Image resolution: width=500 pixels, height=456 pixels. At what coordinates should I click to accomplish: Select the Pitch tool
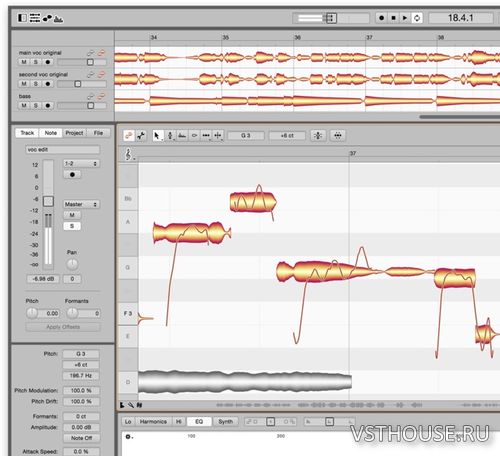tap(170, 135)
